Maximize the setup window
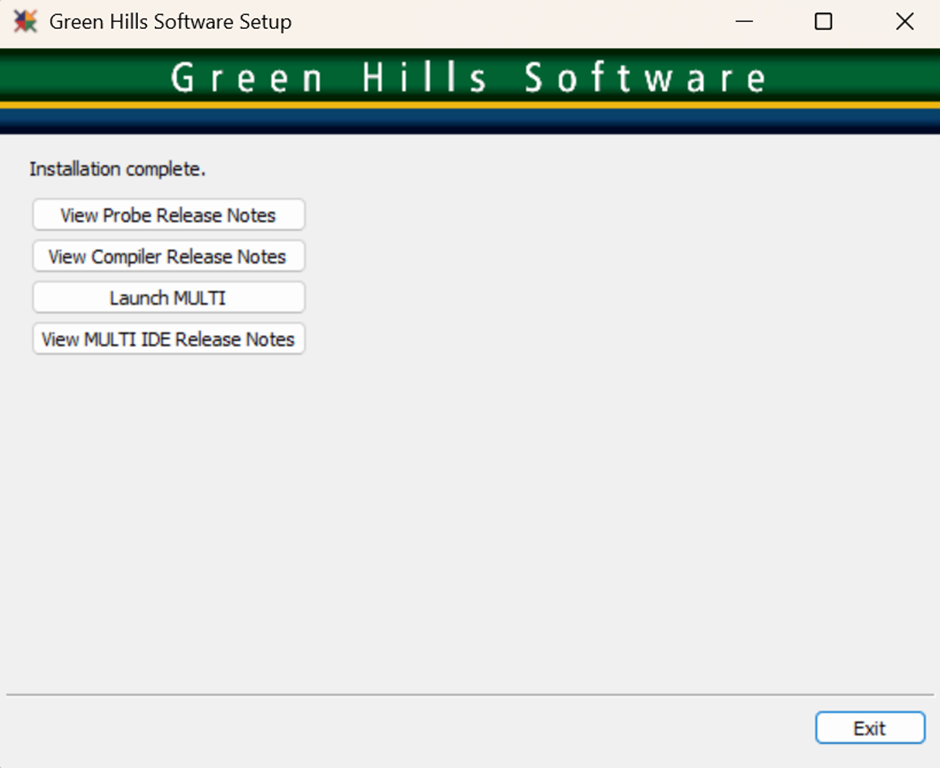940x768 pixels. (x=823, y=22)
